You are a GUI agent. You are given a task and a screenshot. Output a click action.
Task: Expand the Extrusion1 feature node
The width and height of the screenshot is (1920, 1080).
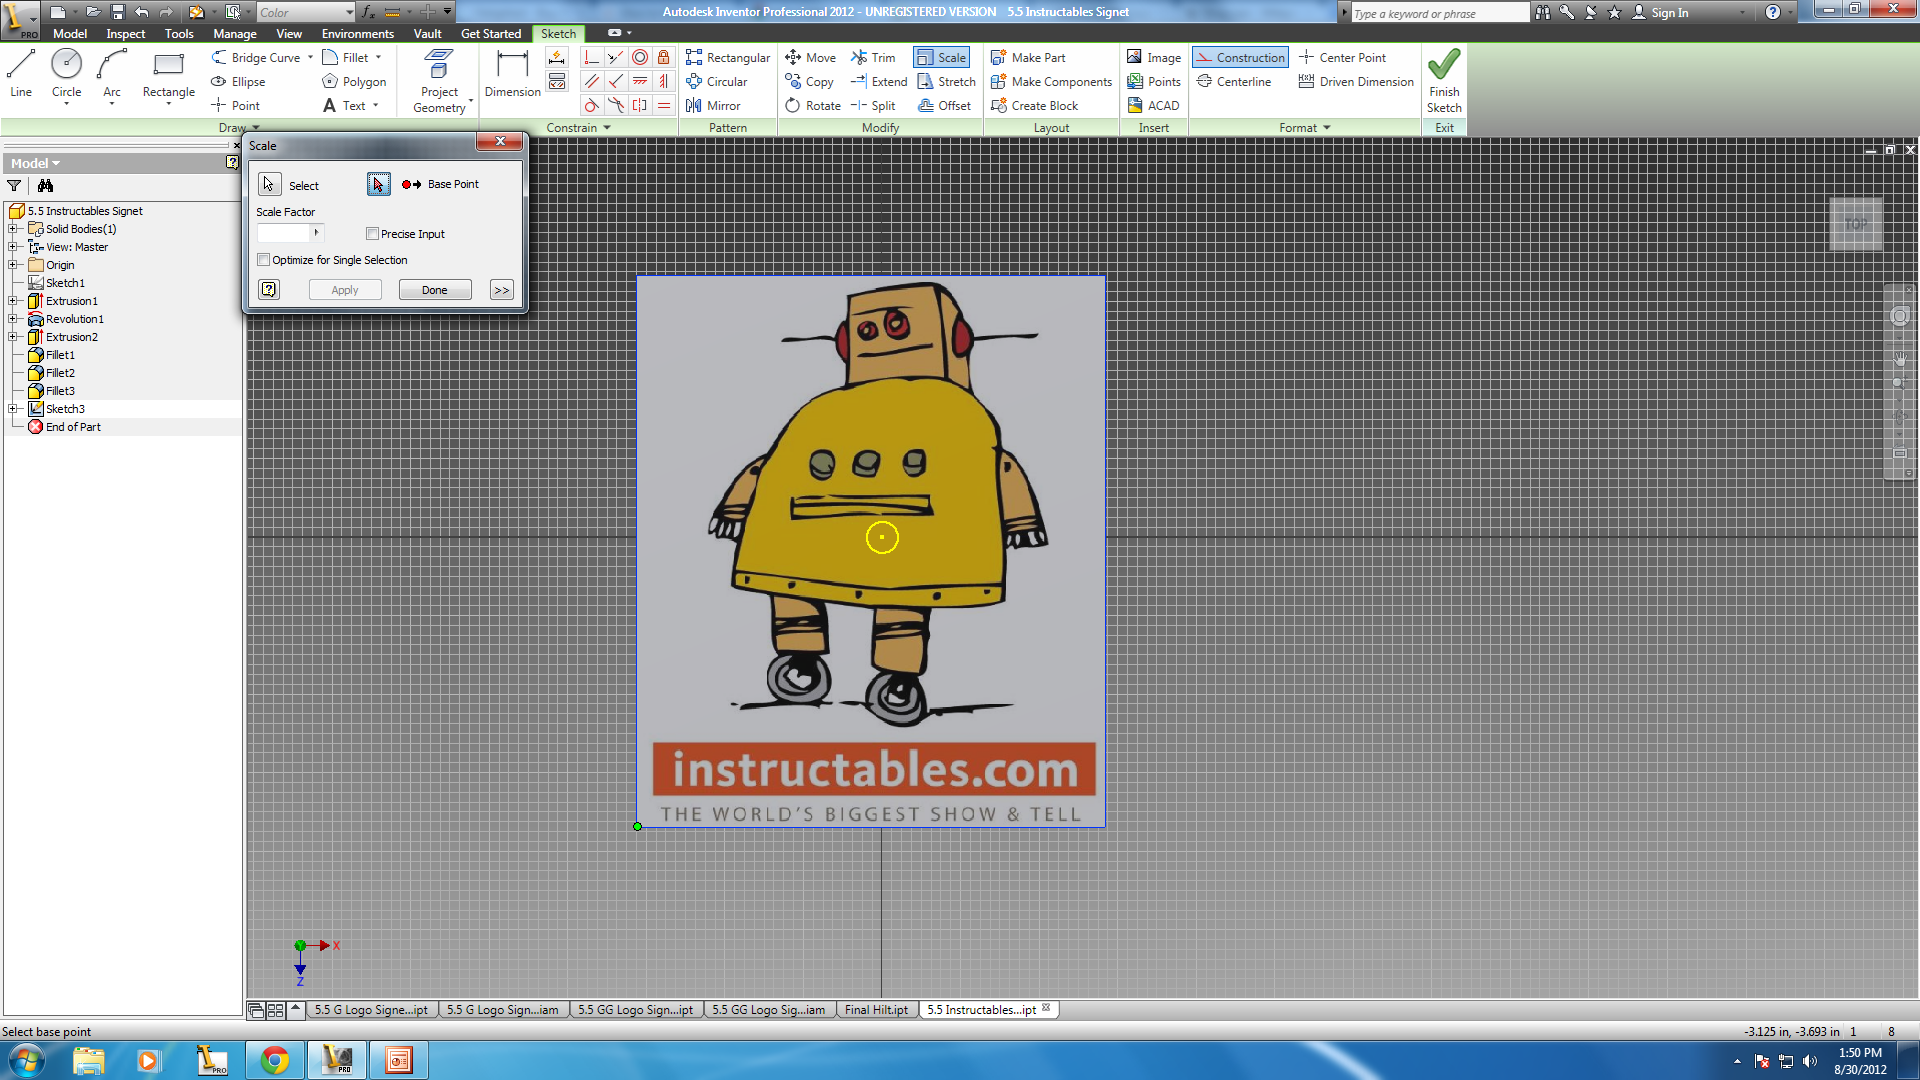[x=13, y=301]
